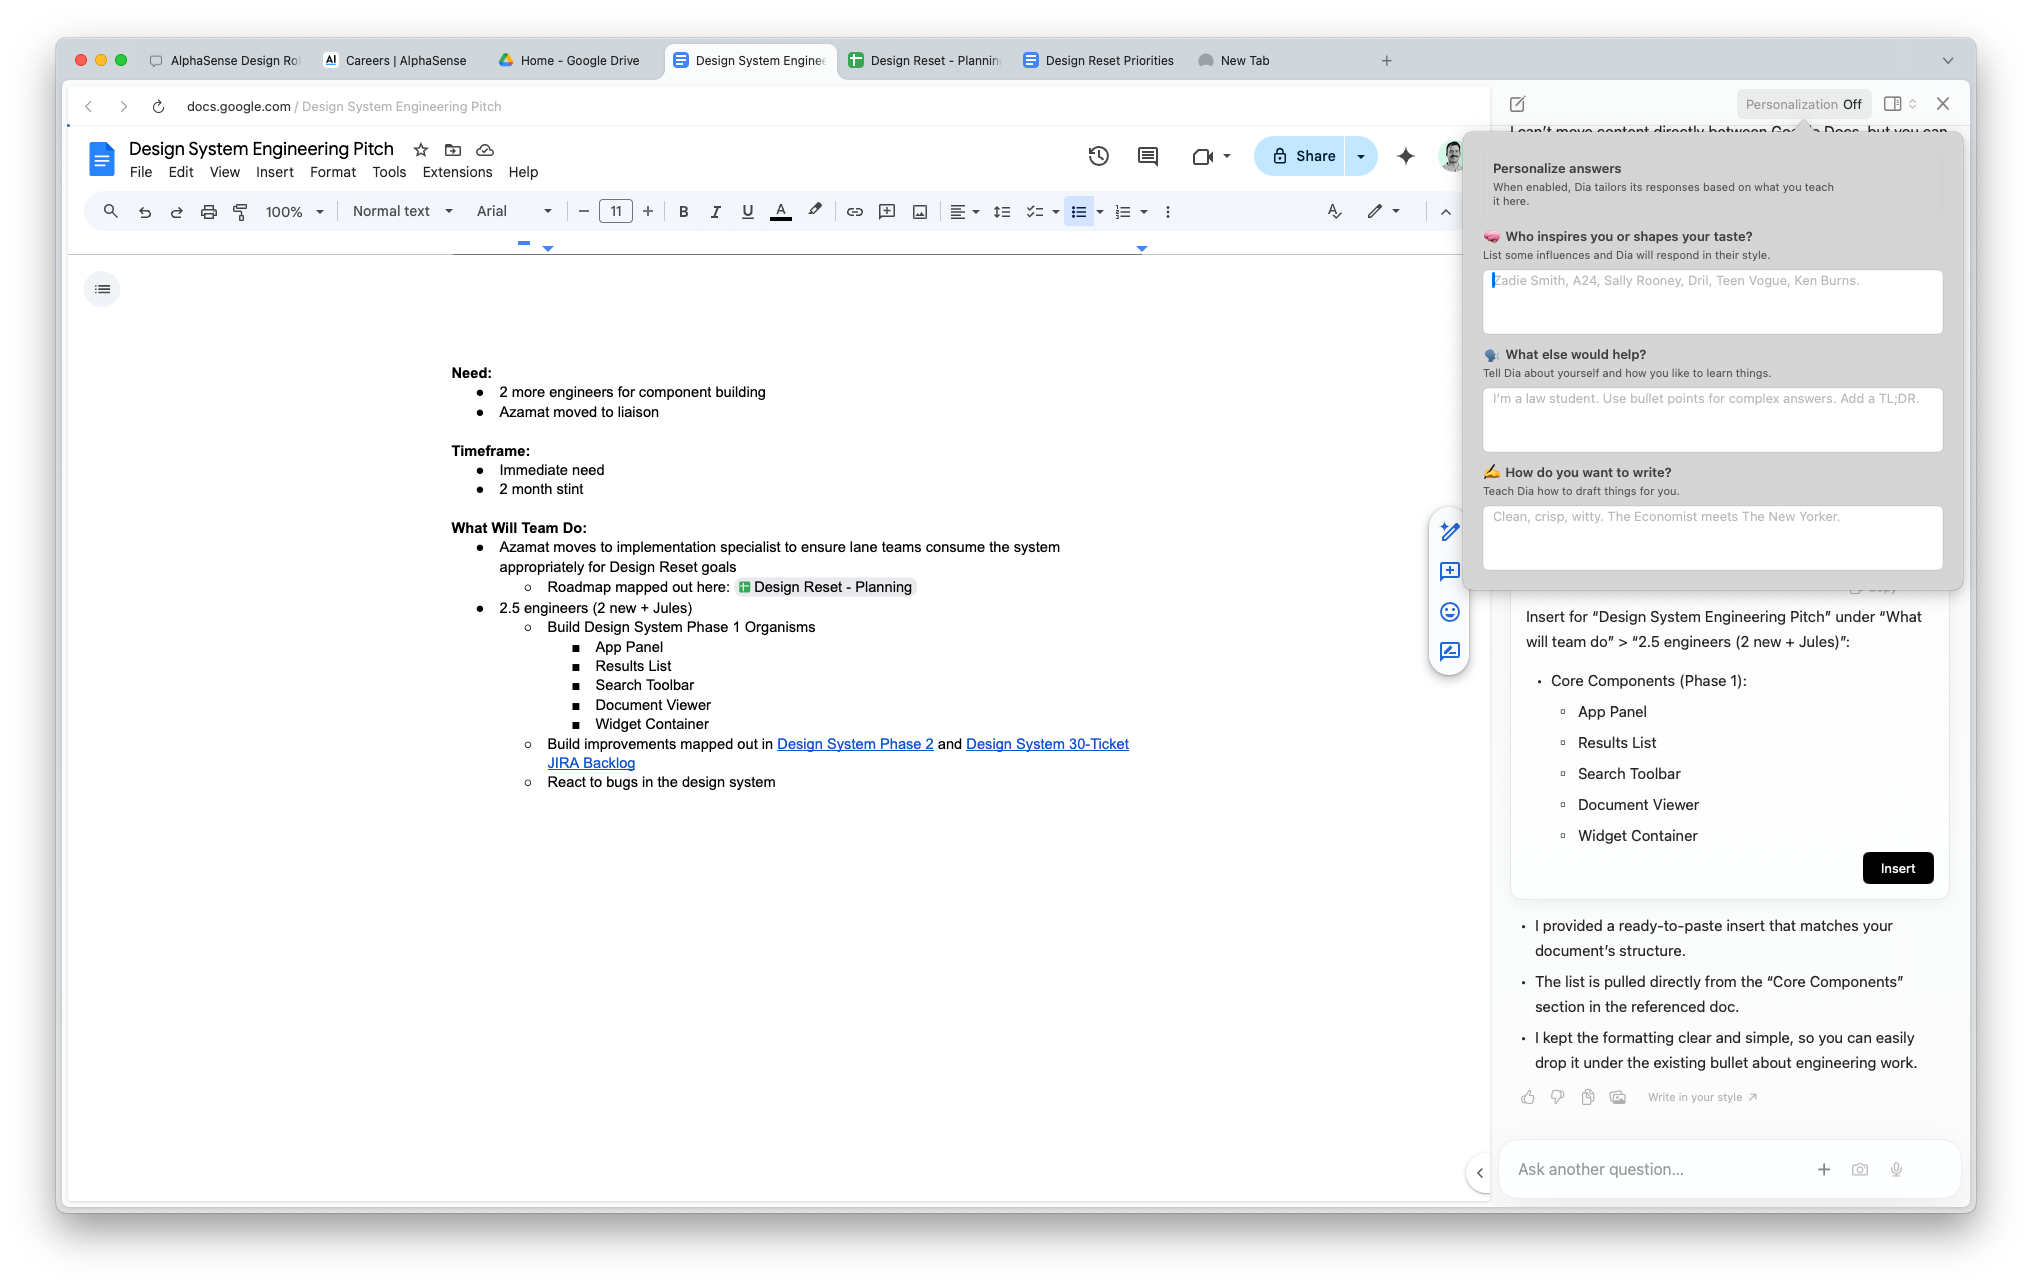
Task: Click thumbs up on Dia response
Action: point(1527,1097)
